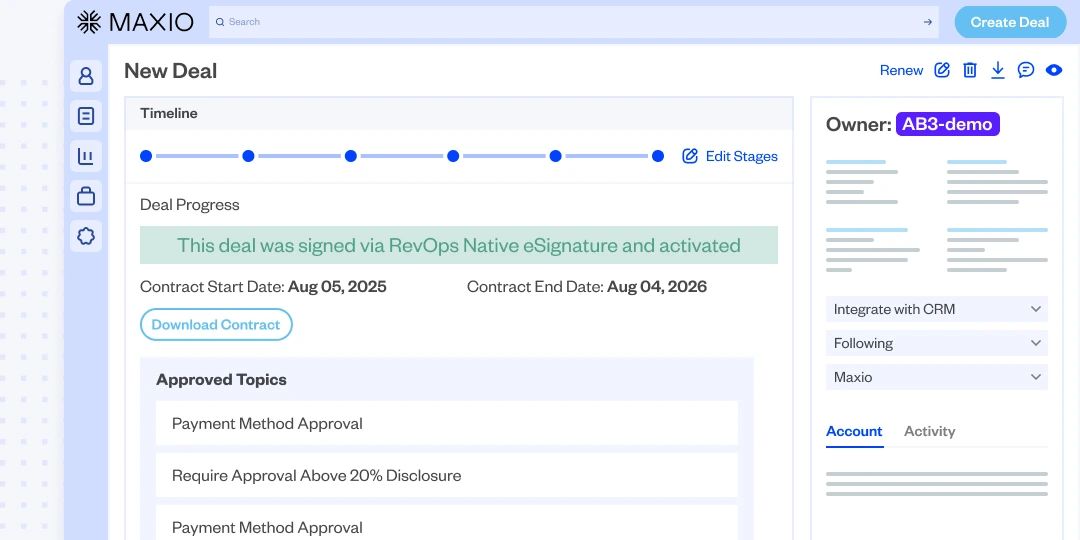Click the Timeline section header

[x=459, y=114]
